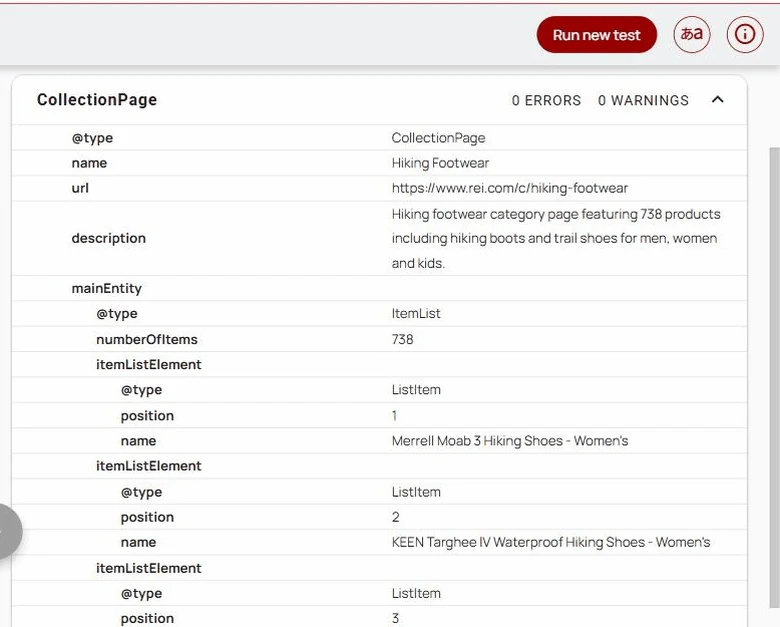Click the position value 3
780x627 pixels.
pos(395,618)
